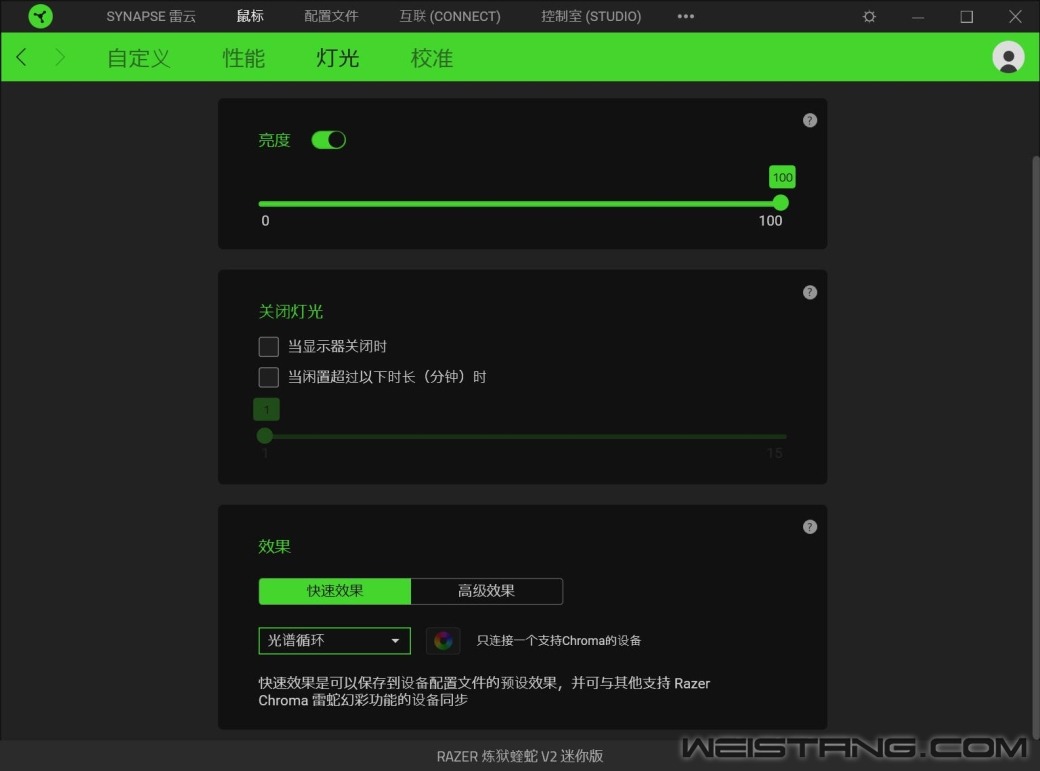Open the 配置文件 tab
Viewport: 1040px width, 771px height.
tap(331, 16)
